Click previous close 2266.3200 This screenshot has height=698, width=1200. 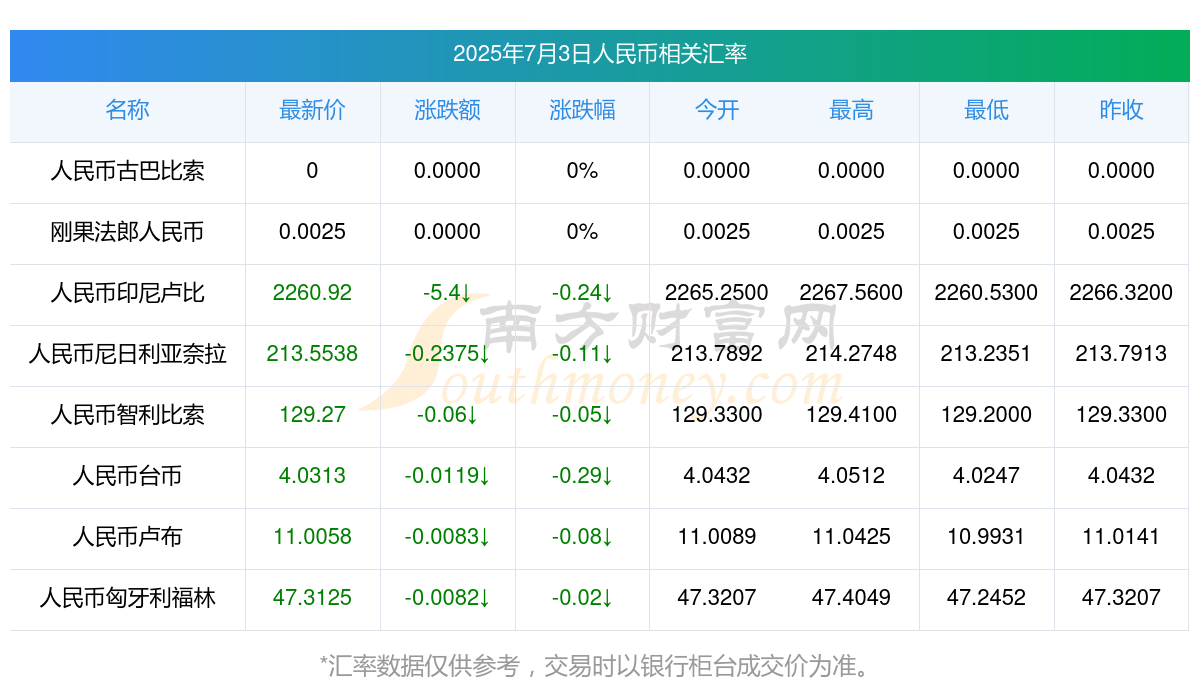coord(1121,293)
